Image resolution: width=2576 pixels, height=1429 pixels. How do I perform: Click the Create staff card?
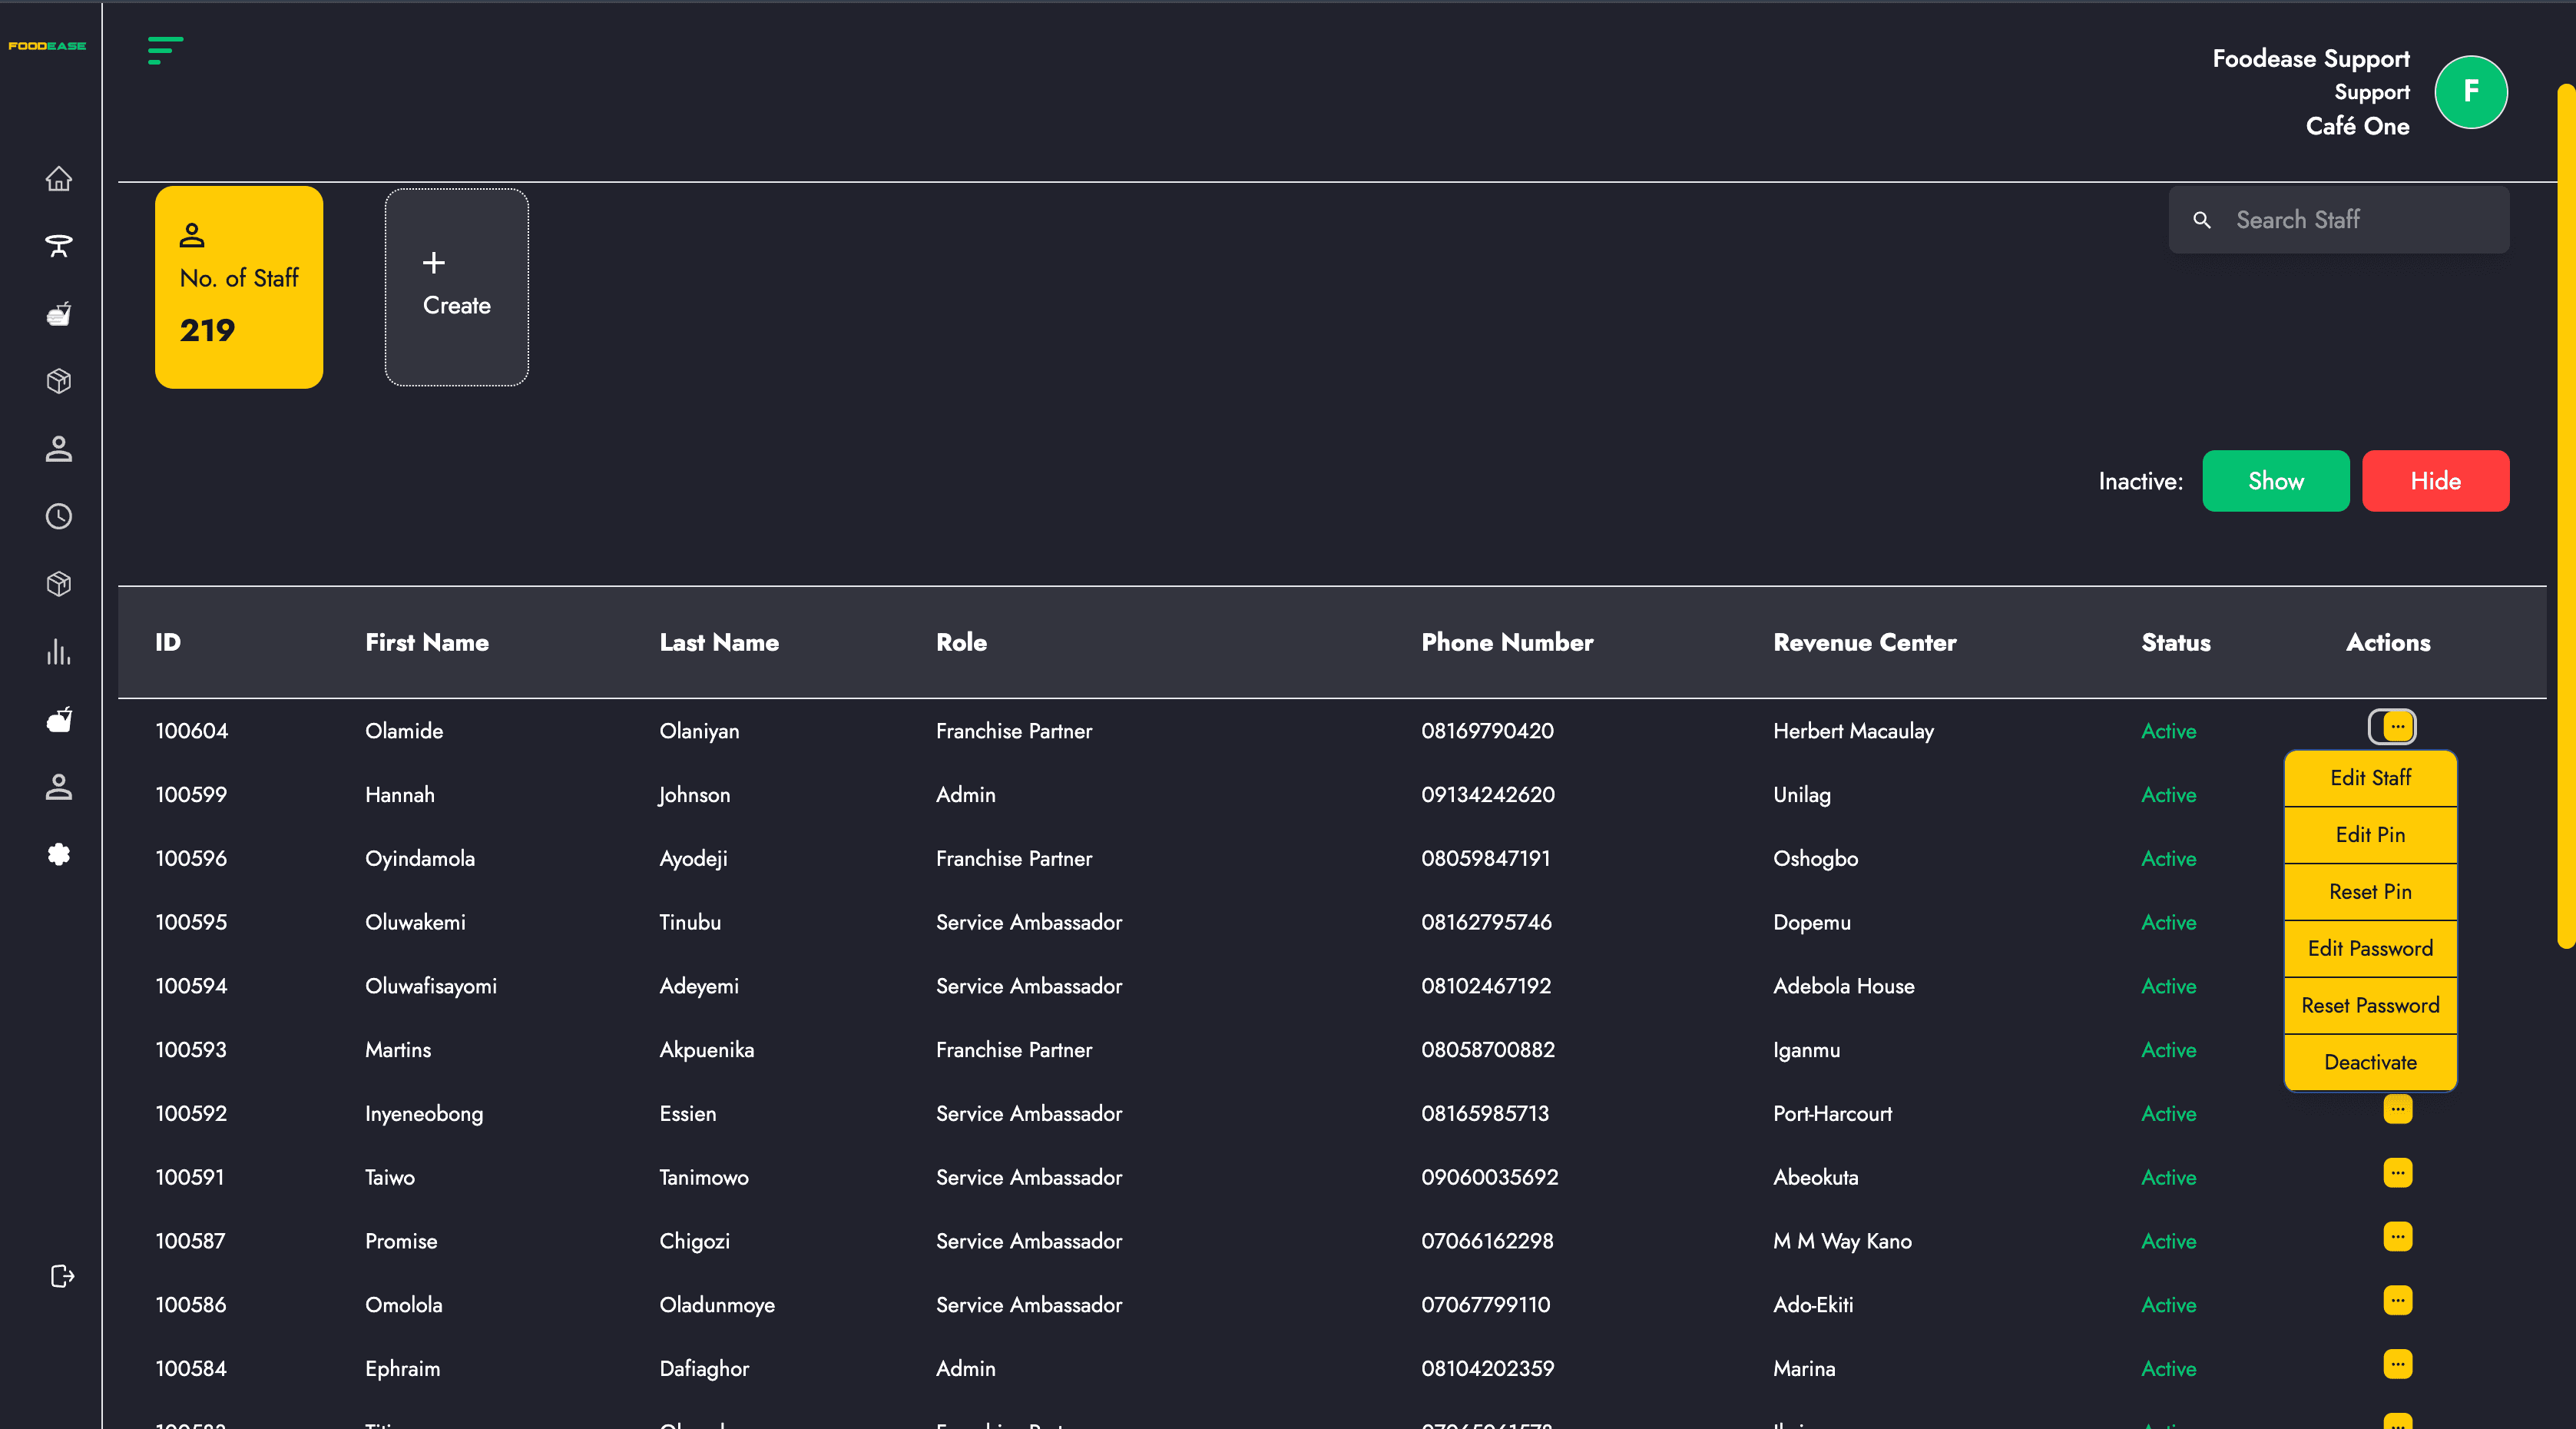click(x=457, y=287)
